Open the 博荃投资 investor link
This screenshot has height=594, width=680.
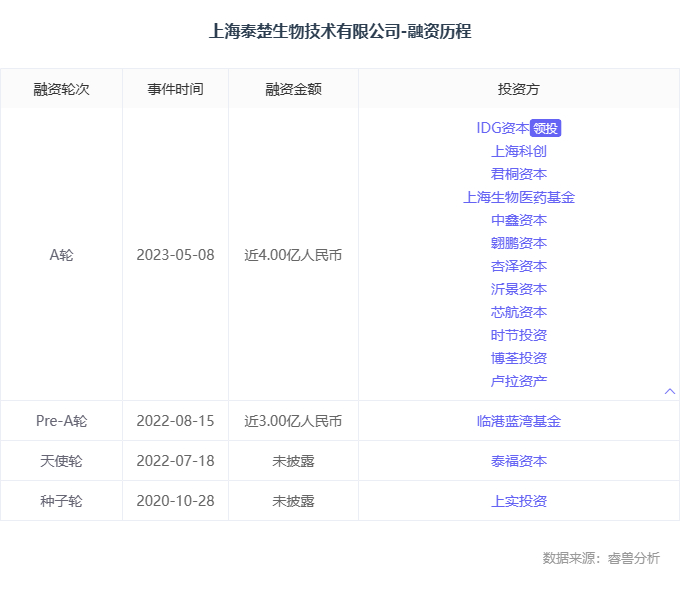(x=519, y=358)
